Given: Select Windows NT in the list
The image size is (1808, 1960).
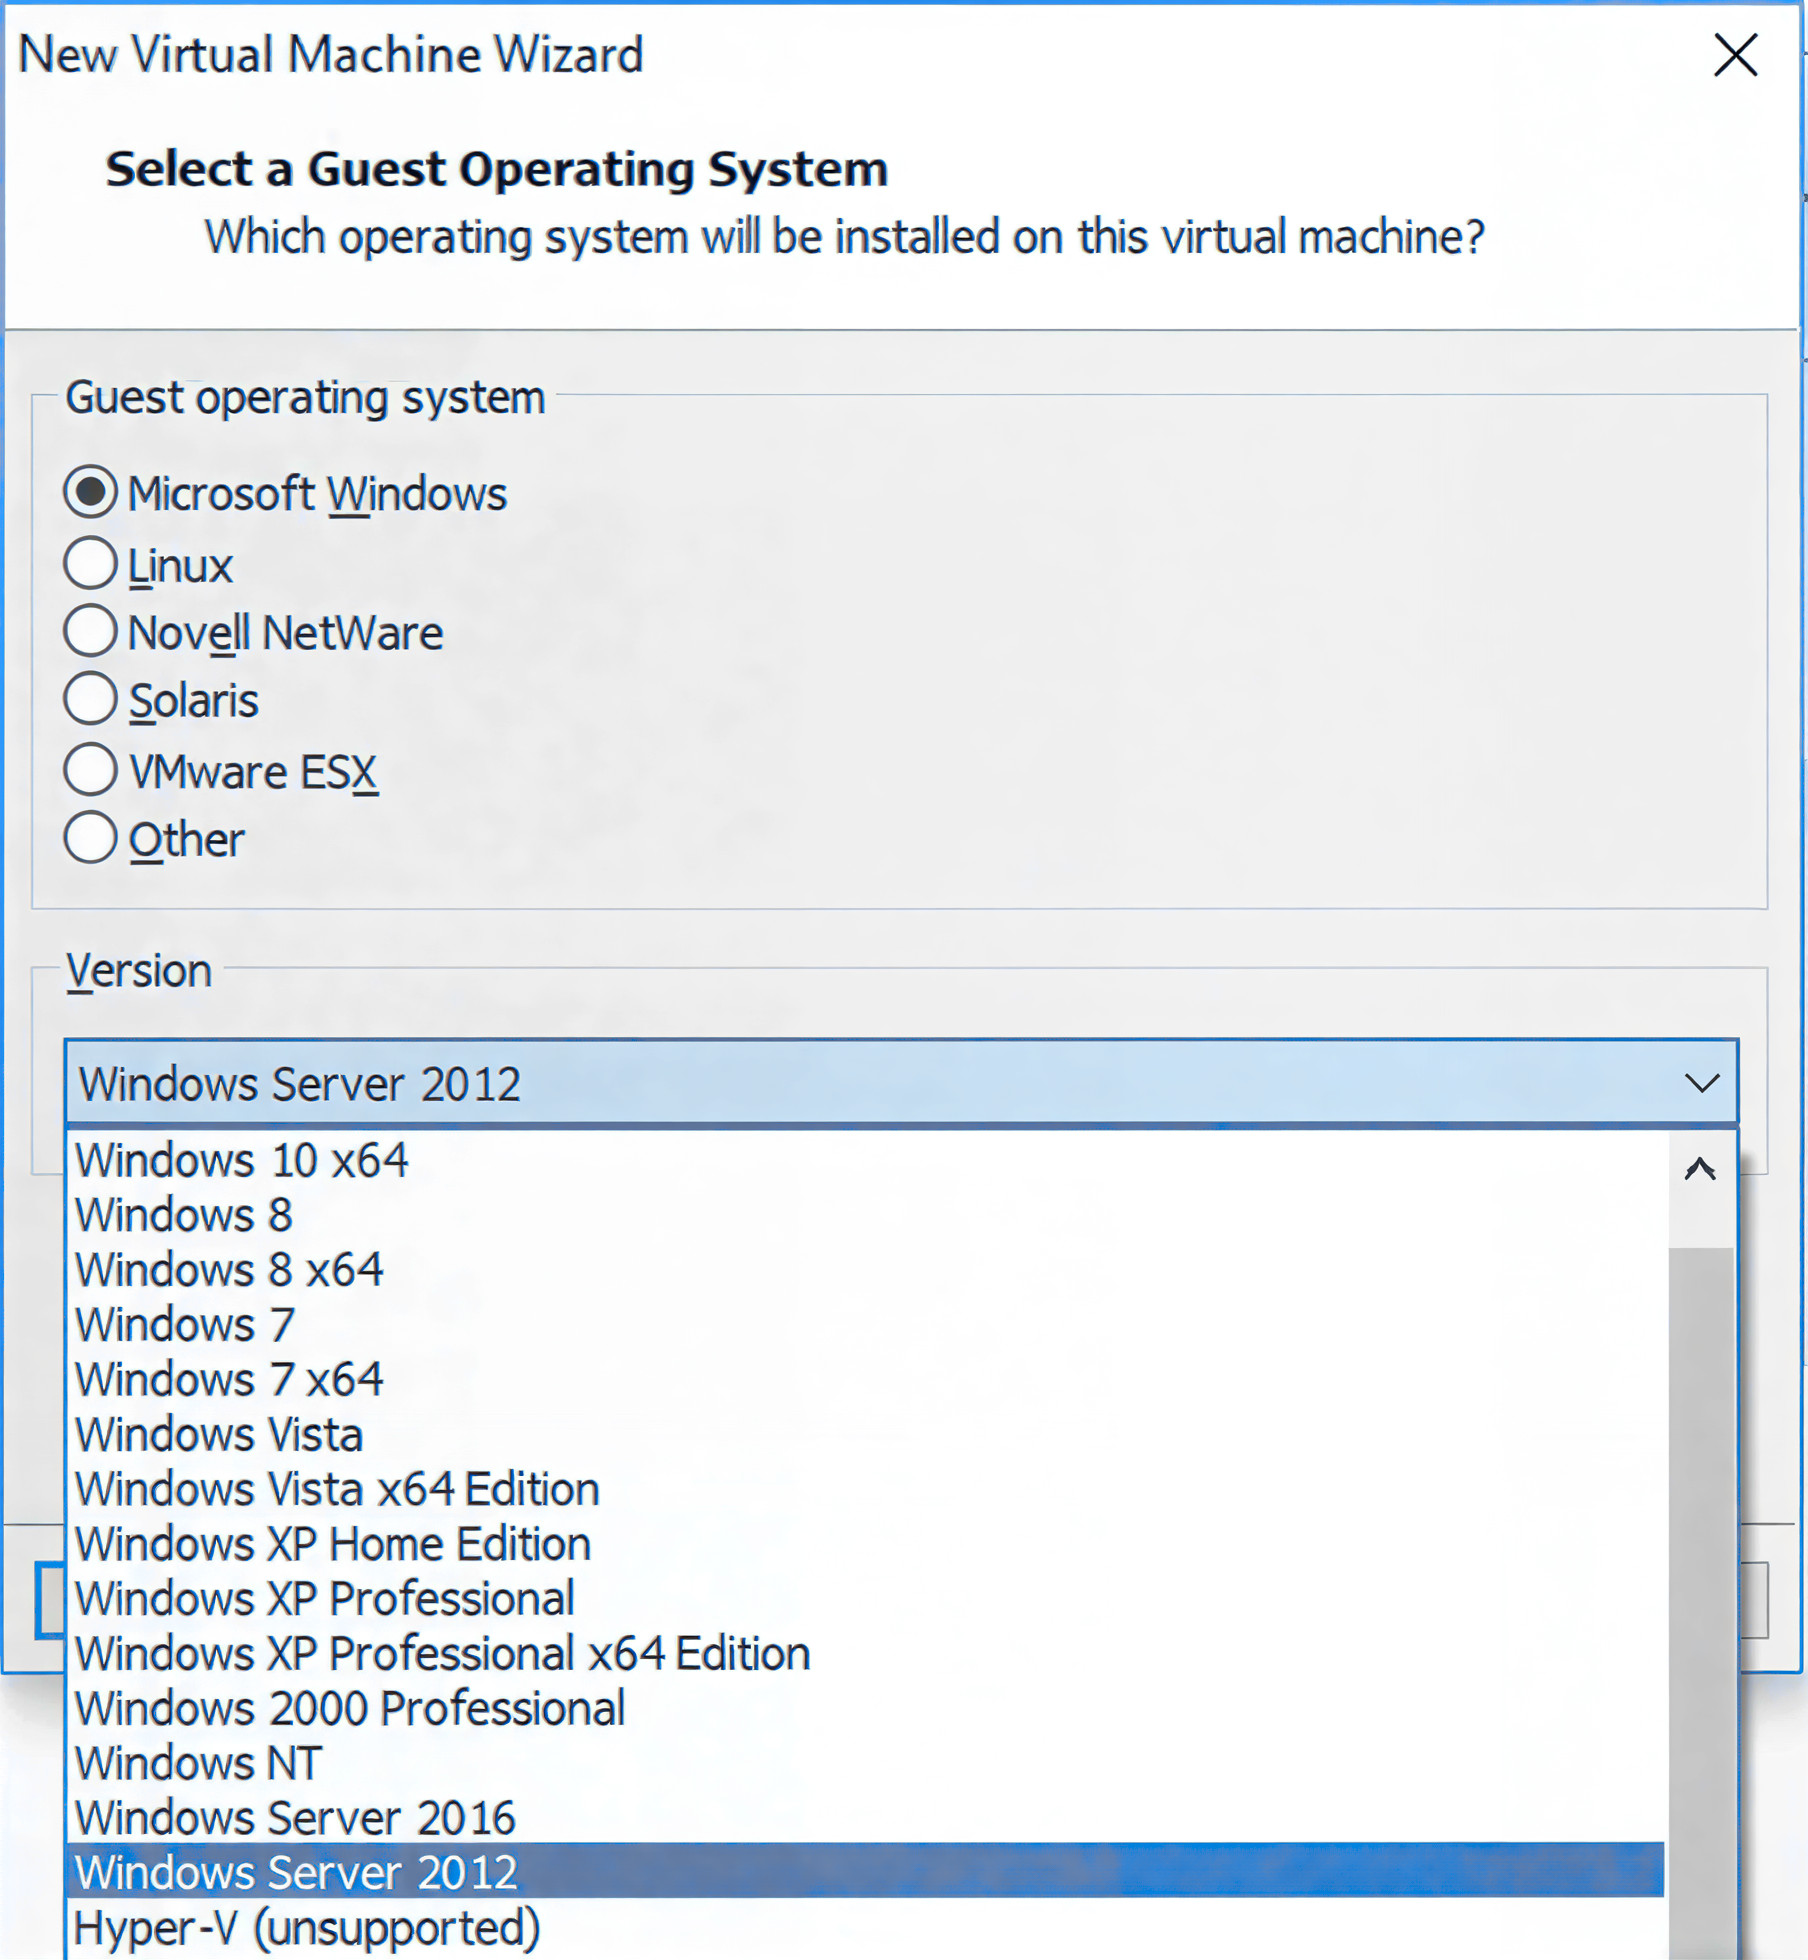Looking at the screenshot, I should coord(198,1763).
